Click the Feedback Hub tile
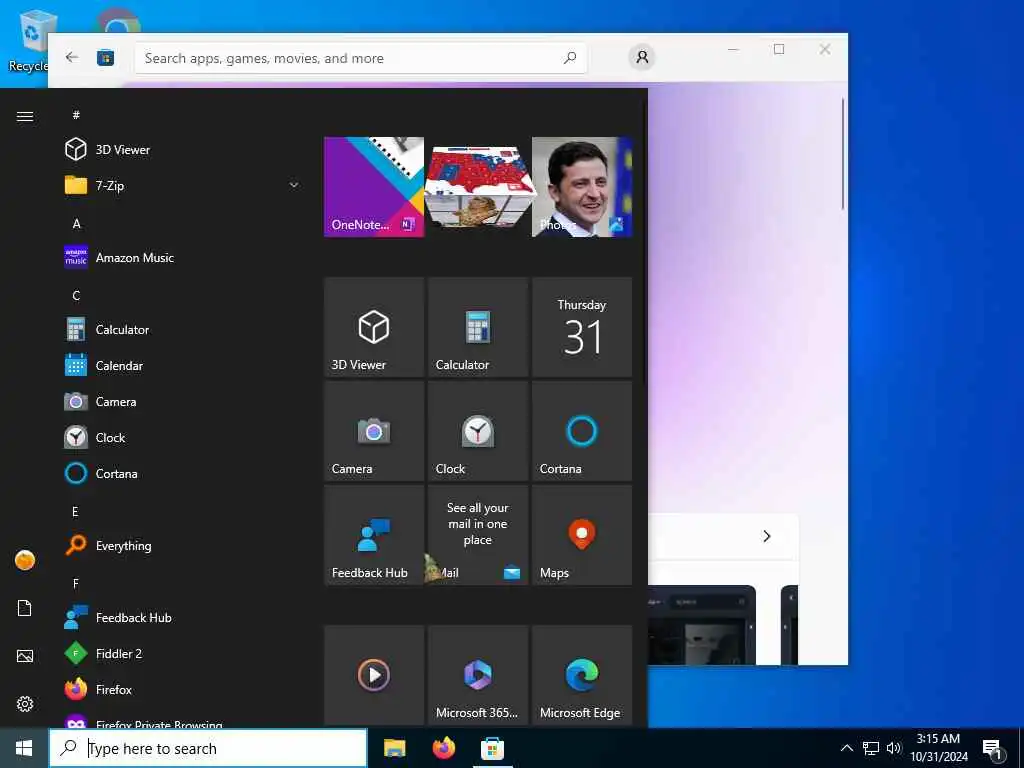The image size is (1024, 768). pos(374,535)
